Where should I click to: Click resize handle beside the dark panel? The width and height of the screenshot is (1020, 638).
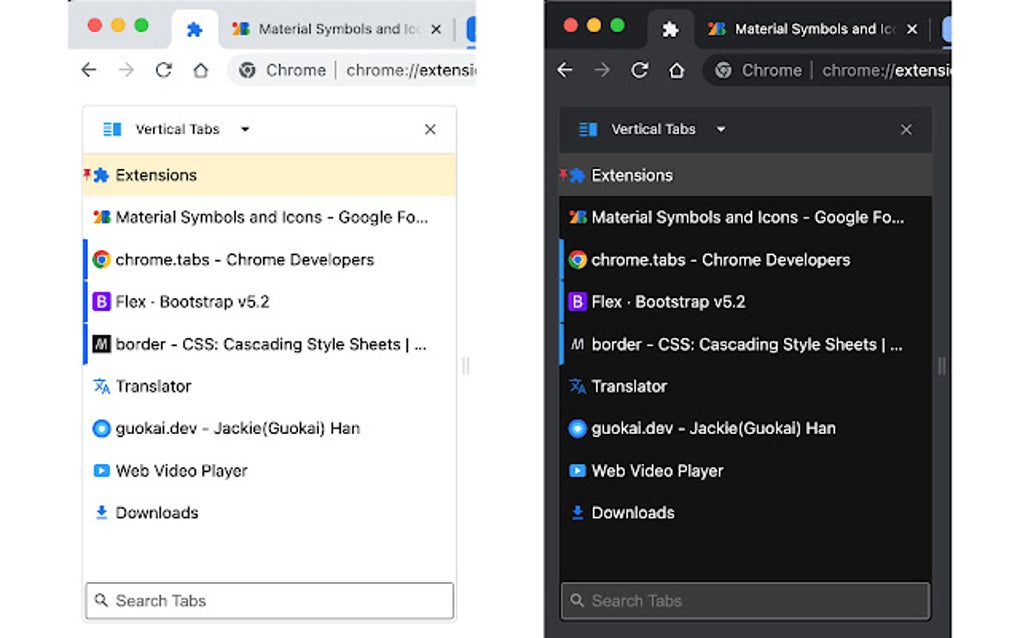click(941, 366)
